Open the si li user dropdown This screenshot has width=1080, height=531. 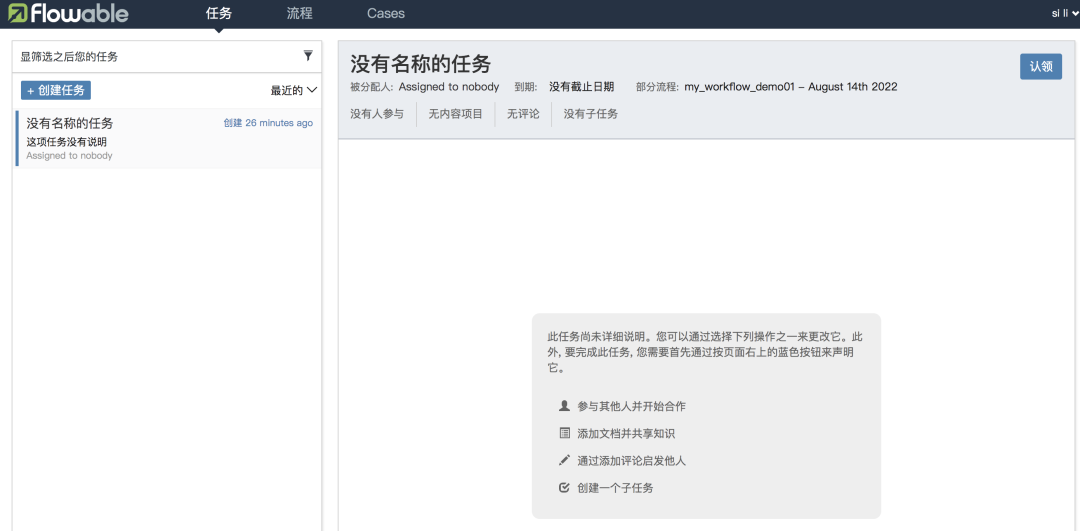pos(1065,13)
